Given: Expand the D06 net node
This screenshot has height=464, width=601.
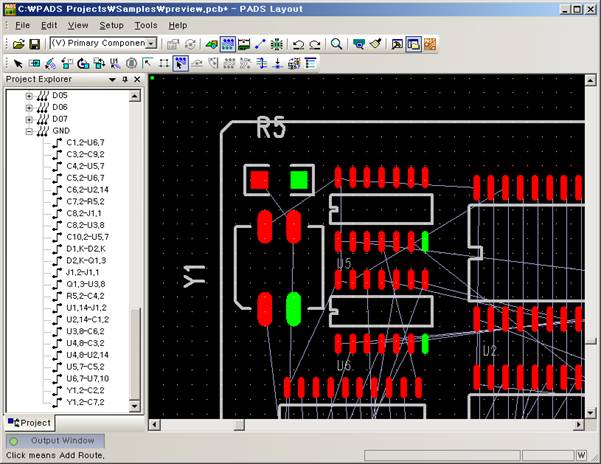Looking at the screenshot, I should pos(29,108).
